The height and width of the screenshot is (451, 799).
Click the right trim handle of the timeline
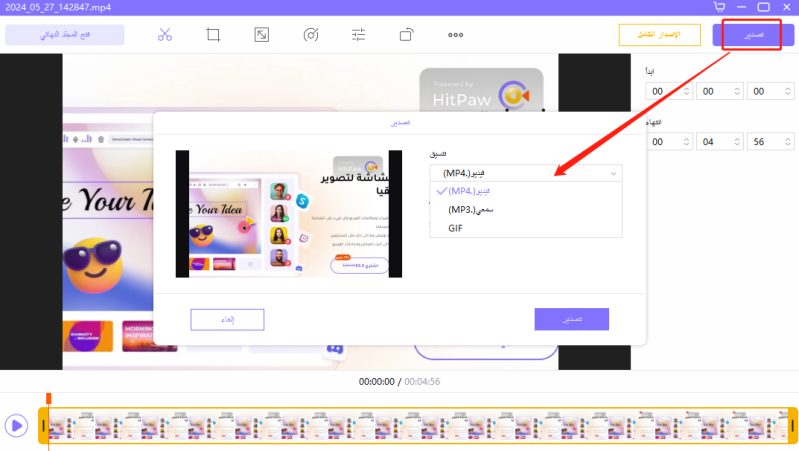pyautogui.click(x=792, y=426)
